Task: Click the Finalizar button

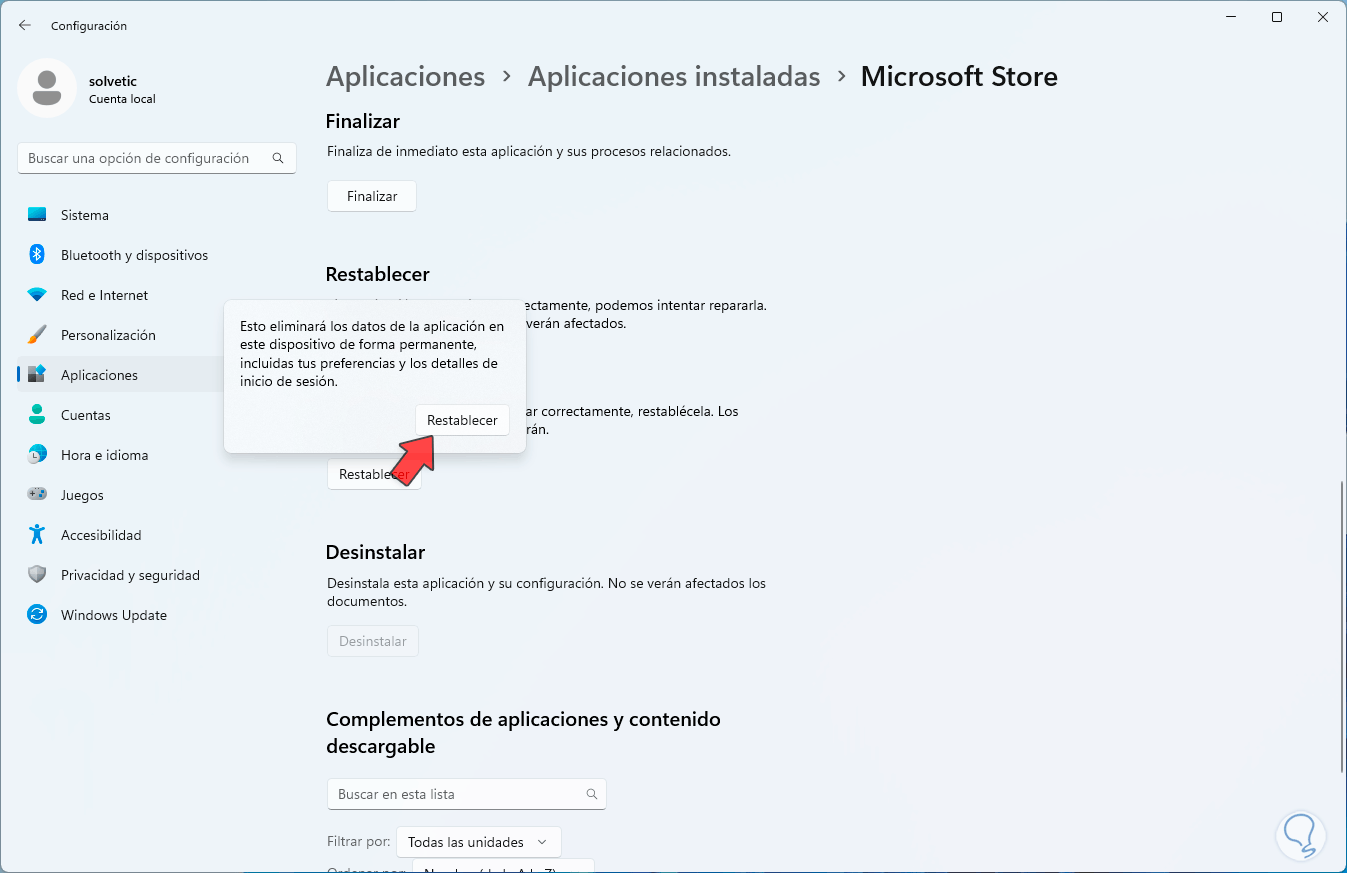Action: [372, 196]
